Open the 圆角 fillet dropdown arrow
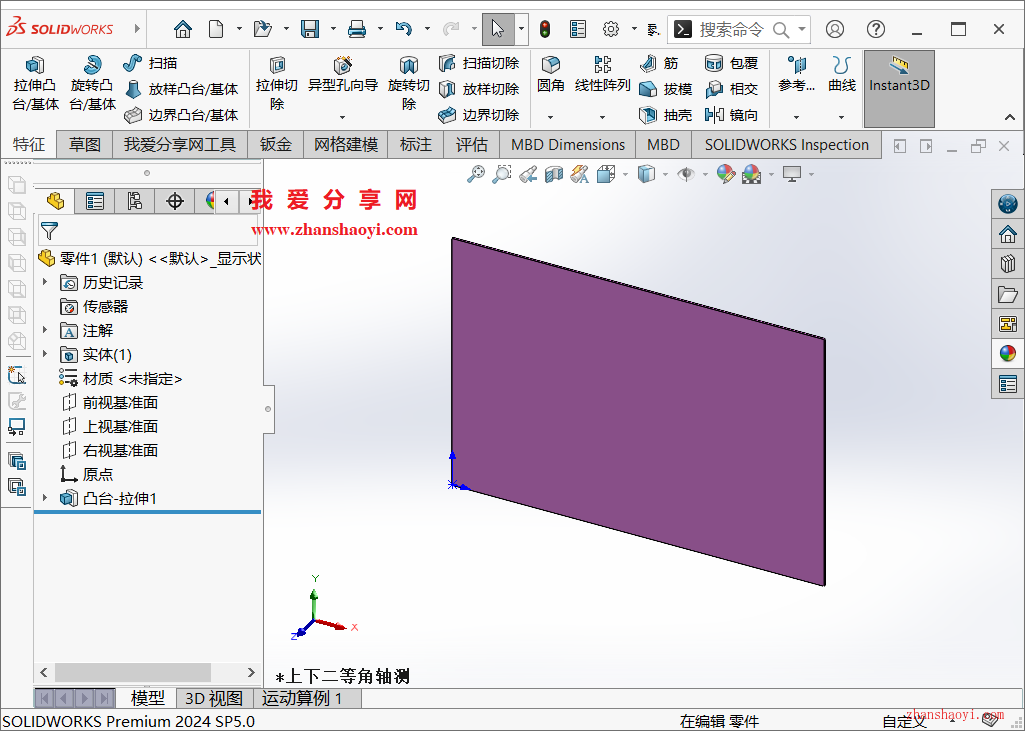Viewport: 1025px width, 731px height. (550, 117)
